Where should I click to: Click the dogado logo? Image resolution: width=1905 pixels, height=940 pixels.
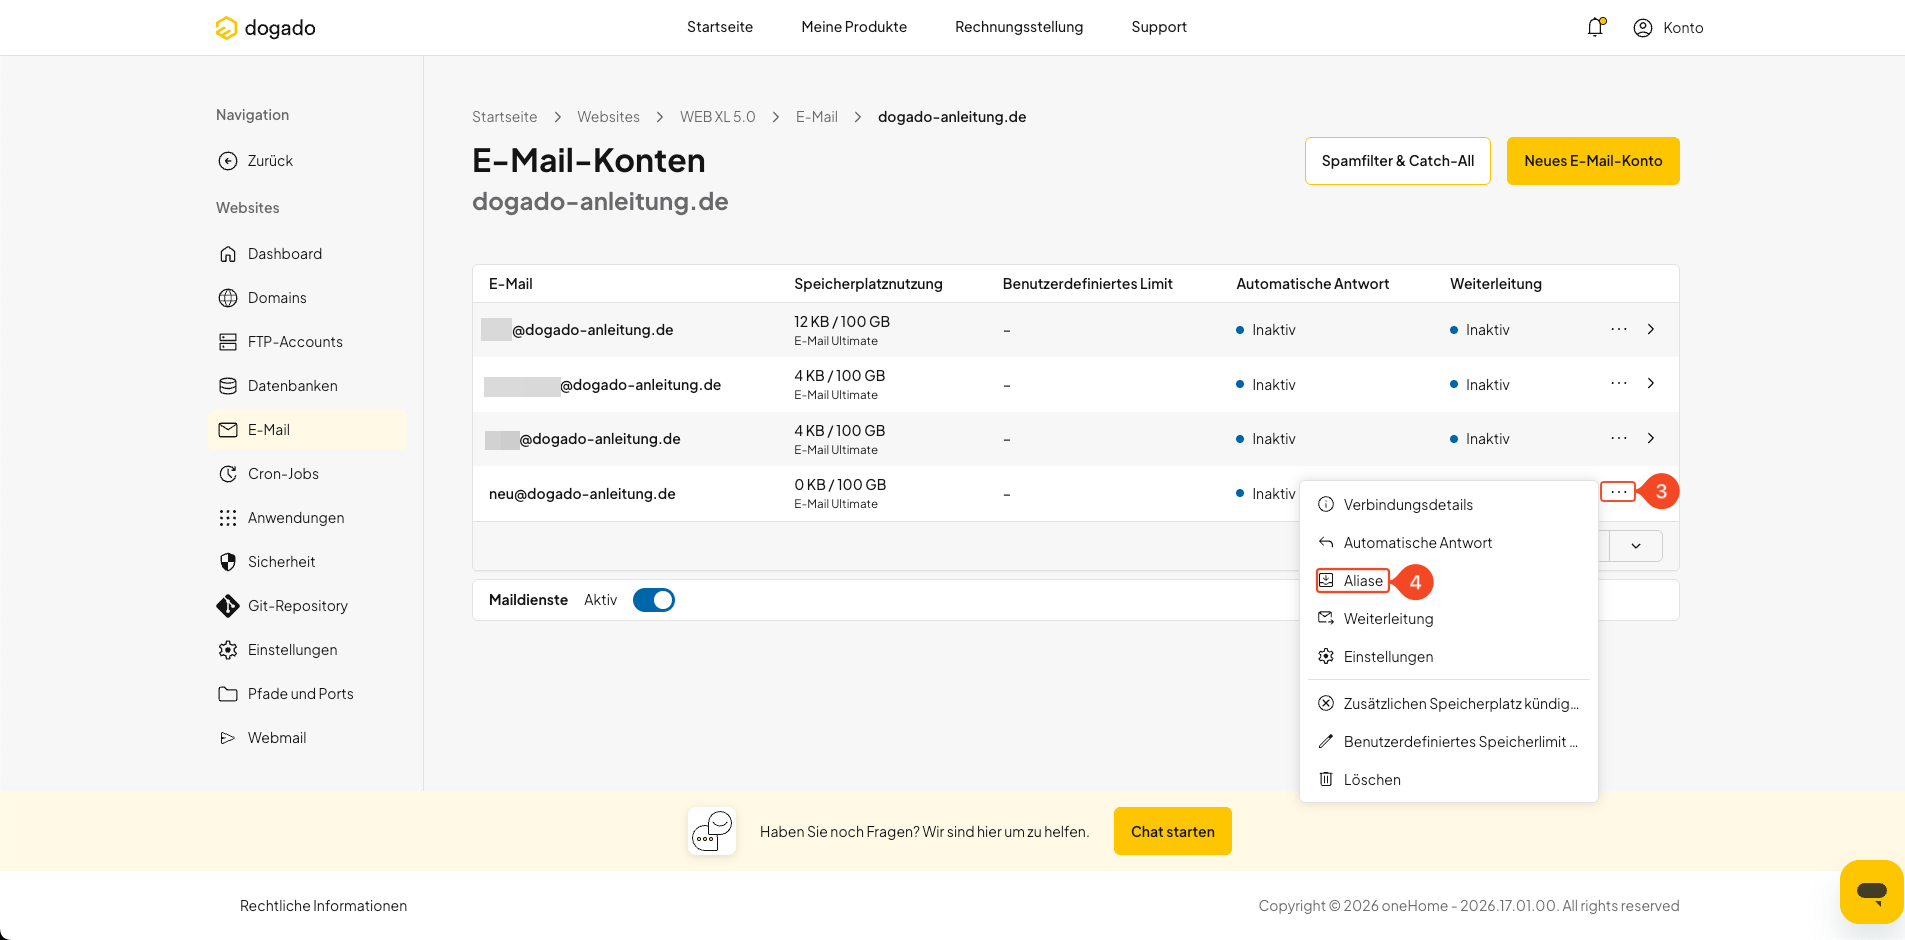coord(265,28)
